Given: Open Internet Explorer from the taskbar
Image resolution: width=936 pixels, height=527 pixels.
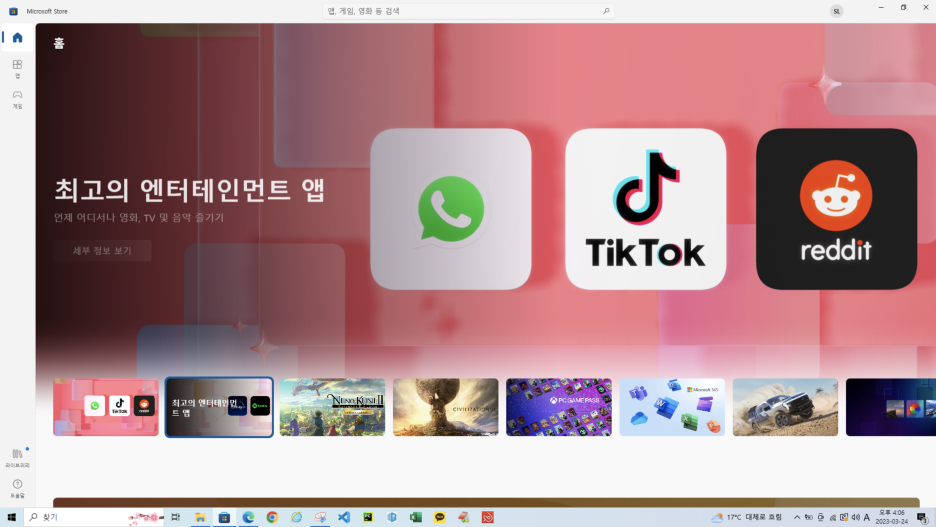Looking at the screenshot, I should pyautogui.click(x=296, y=517).
